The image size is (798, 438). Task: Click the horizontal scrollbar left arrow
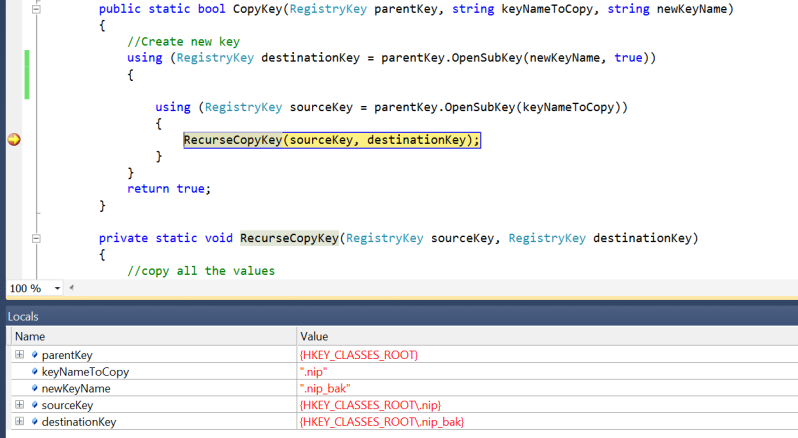click(72, 288)
